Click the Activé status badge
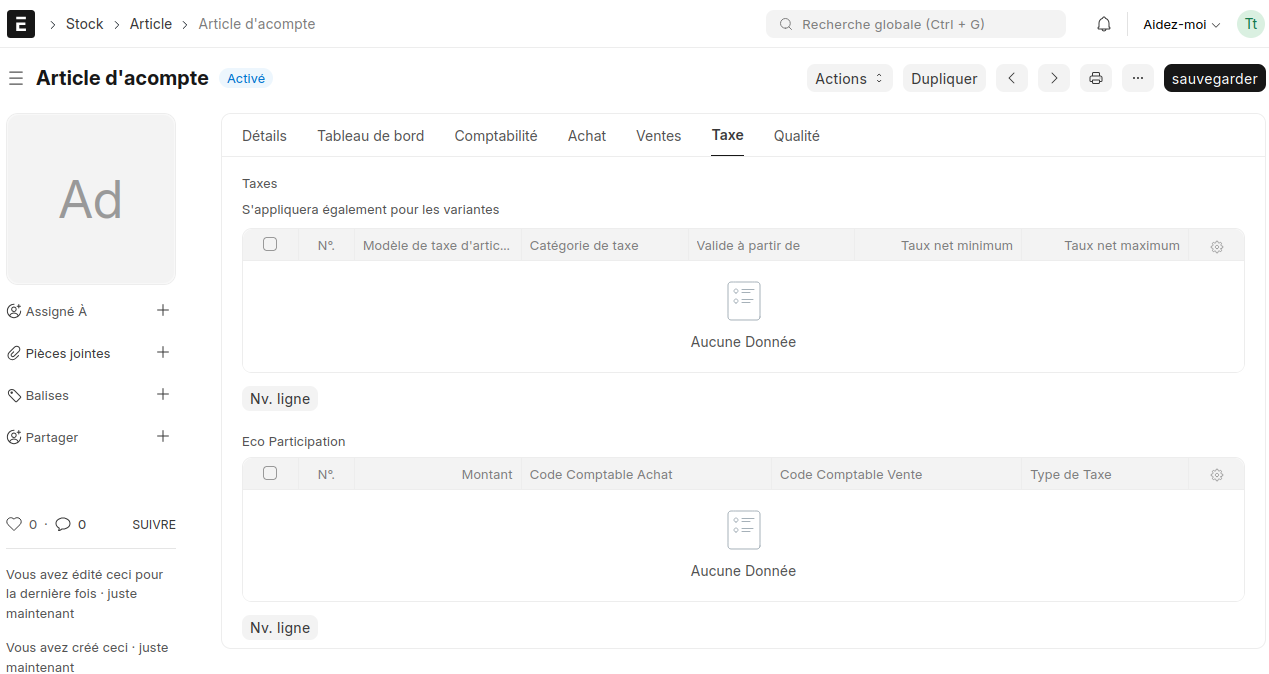The width and height of the screenshot is (1269, 674). tap(246, 78)
